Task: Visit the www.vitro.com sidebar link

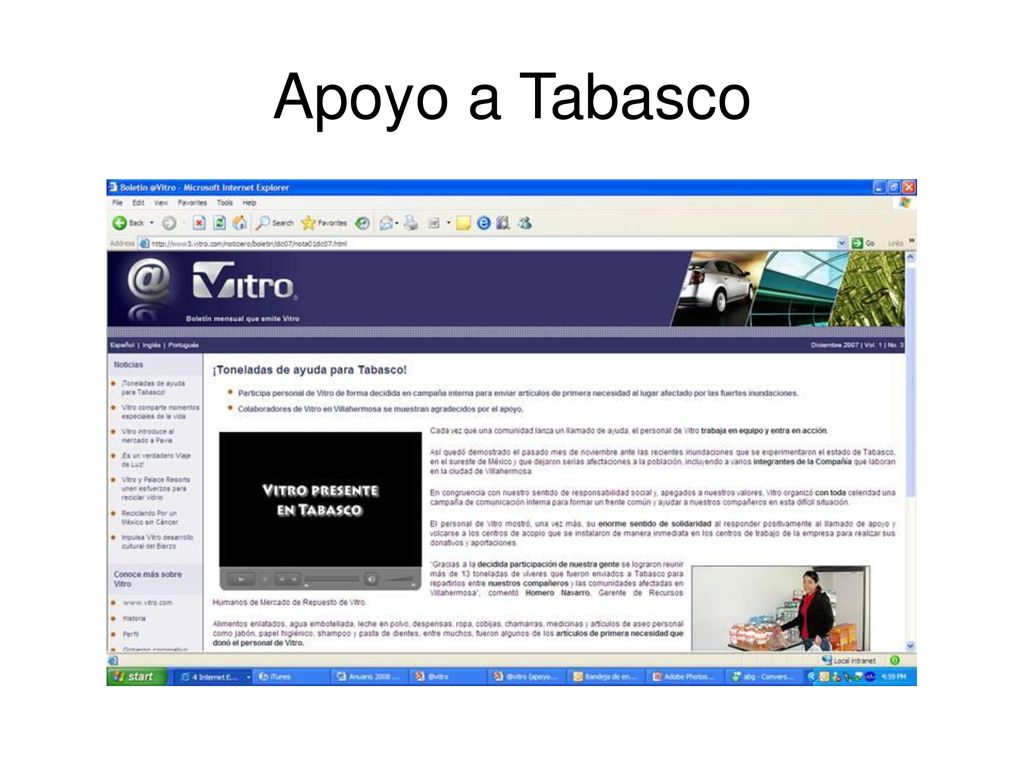Action: [148, 603]
